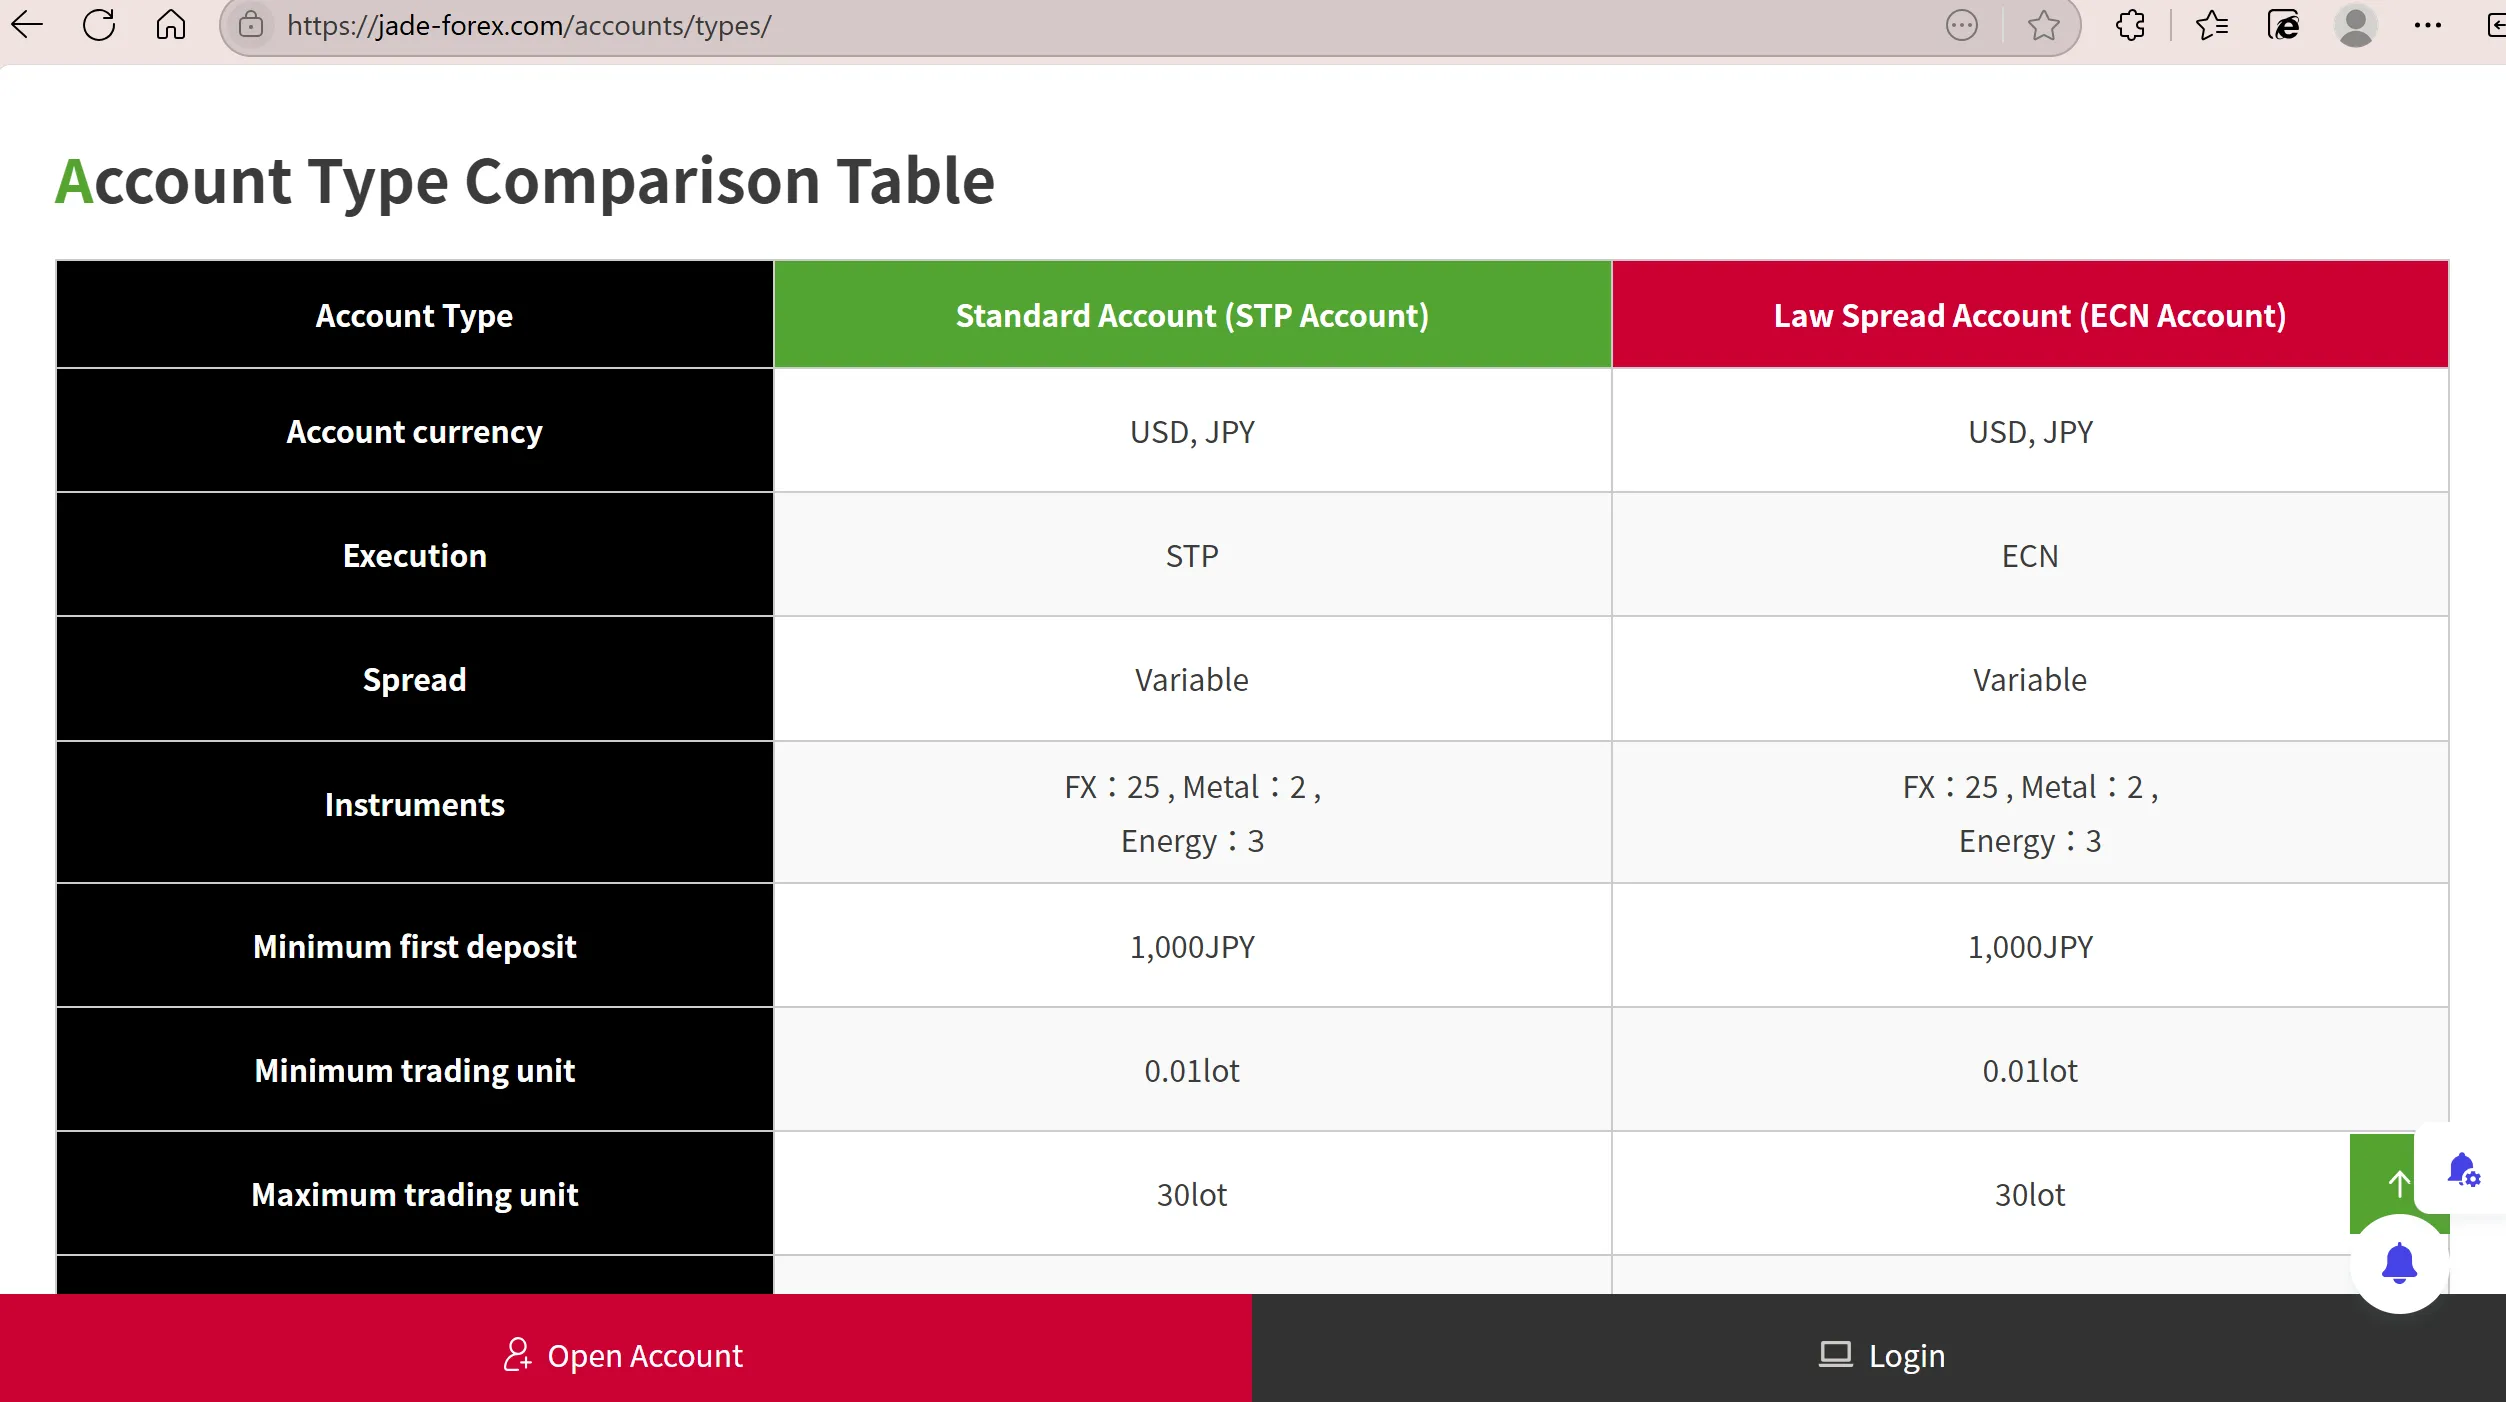Screen dimensions: 2506x1402
Task: Click the red Open Account button
Action: 625,1355
